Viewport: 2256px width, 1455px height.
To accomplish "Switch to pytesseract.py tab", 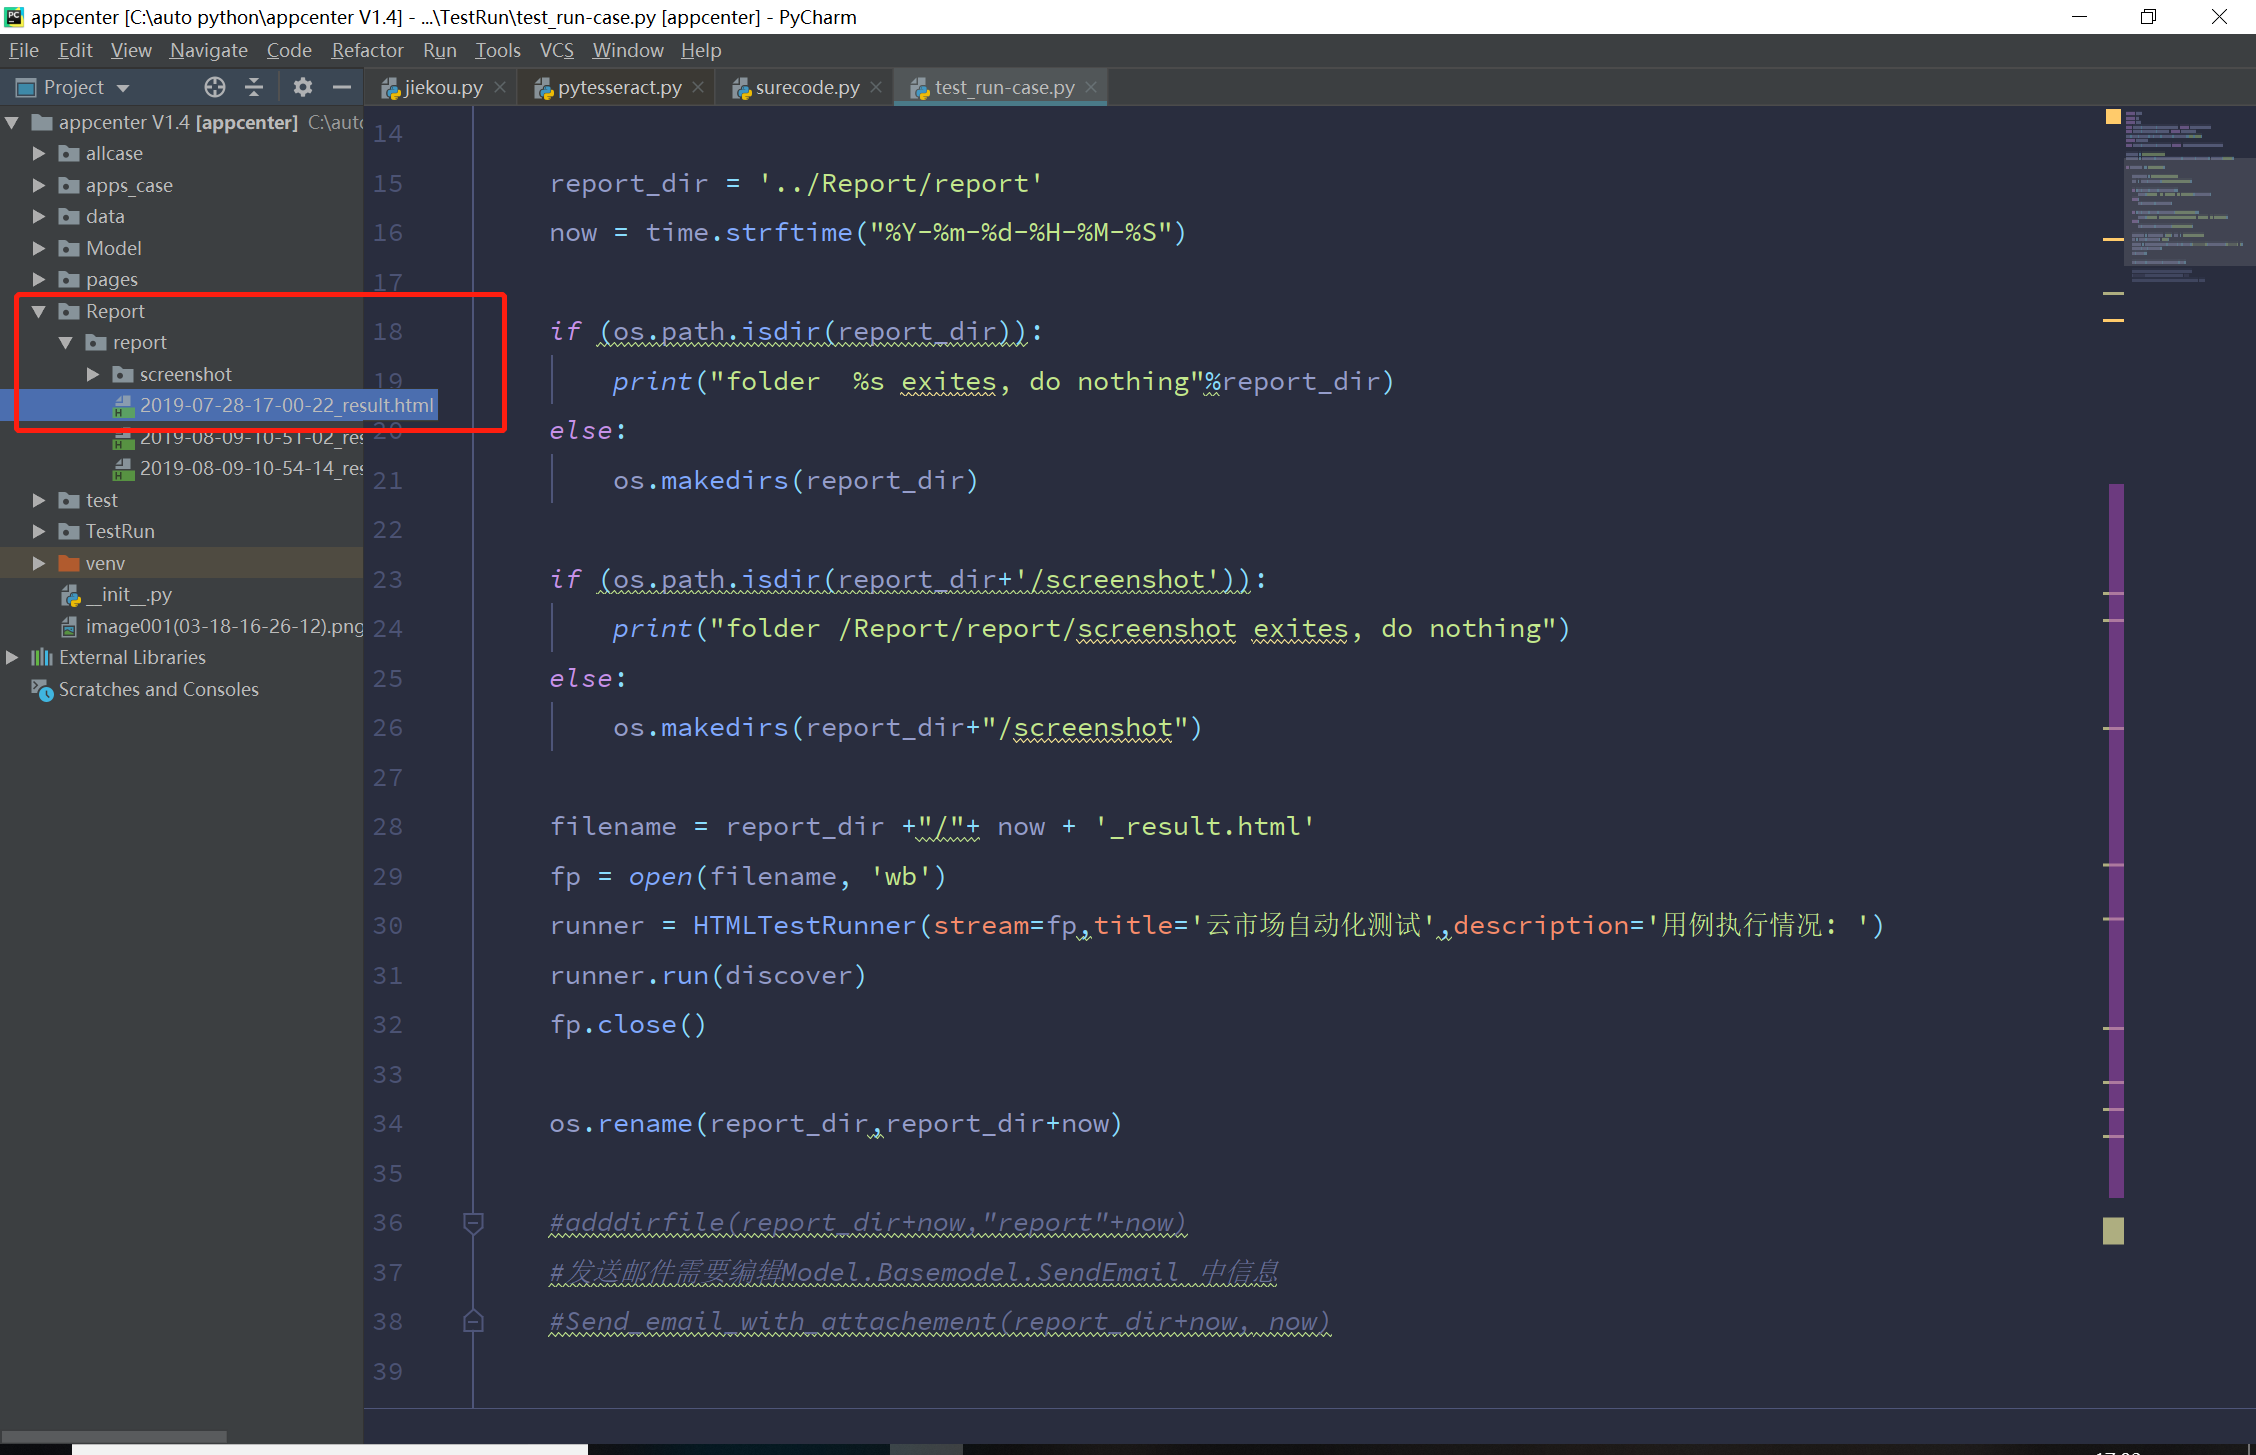I will (x=618, y=88).
